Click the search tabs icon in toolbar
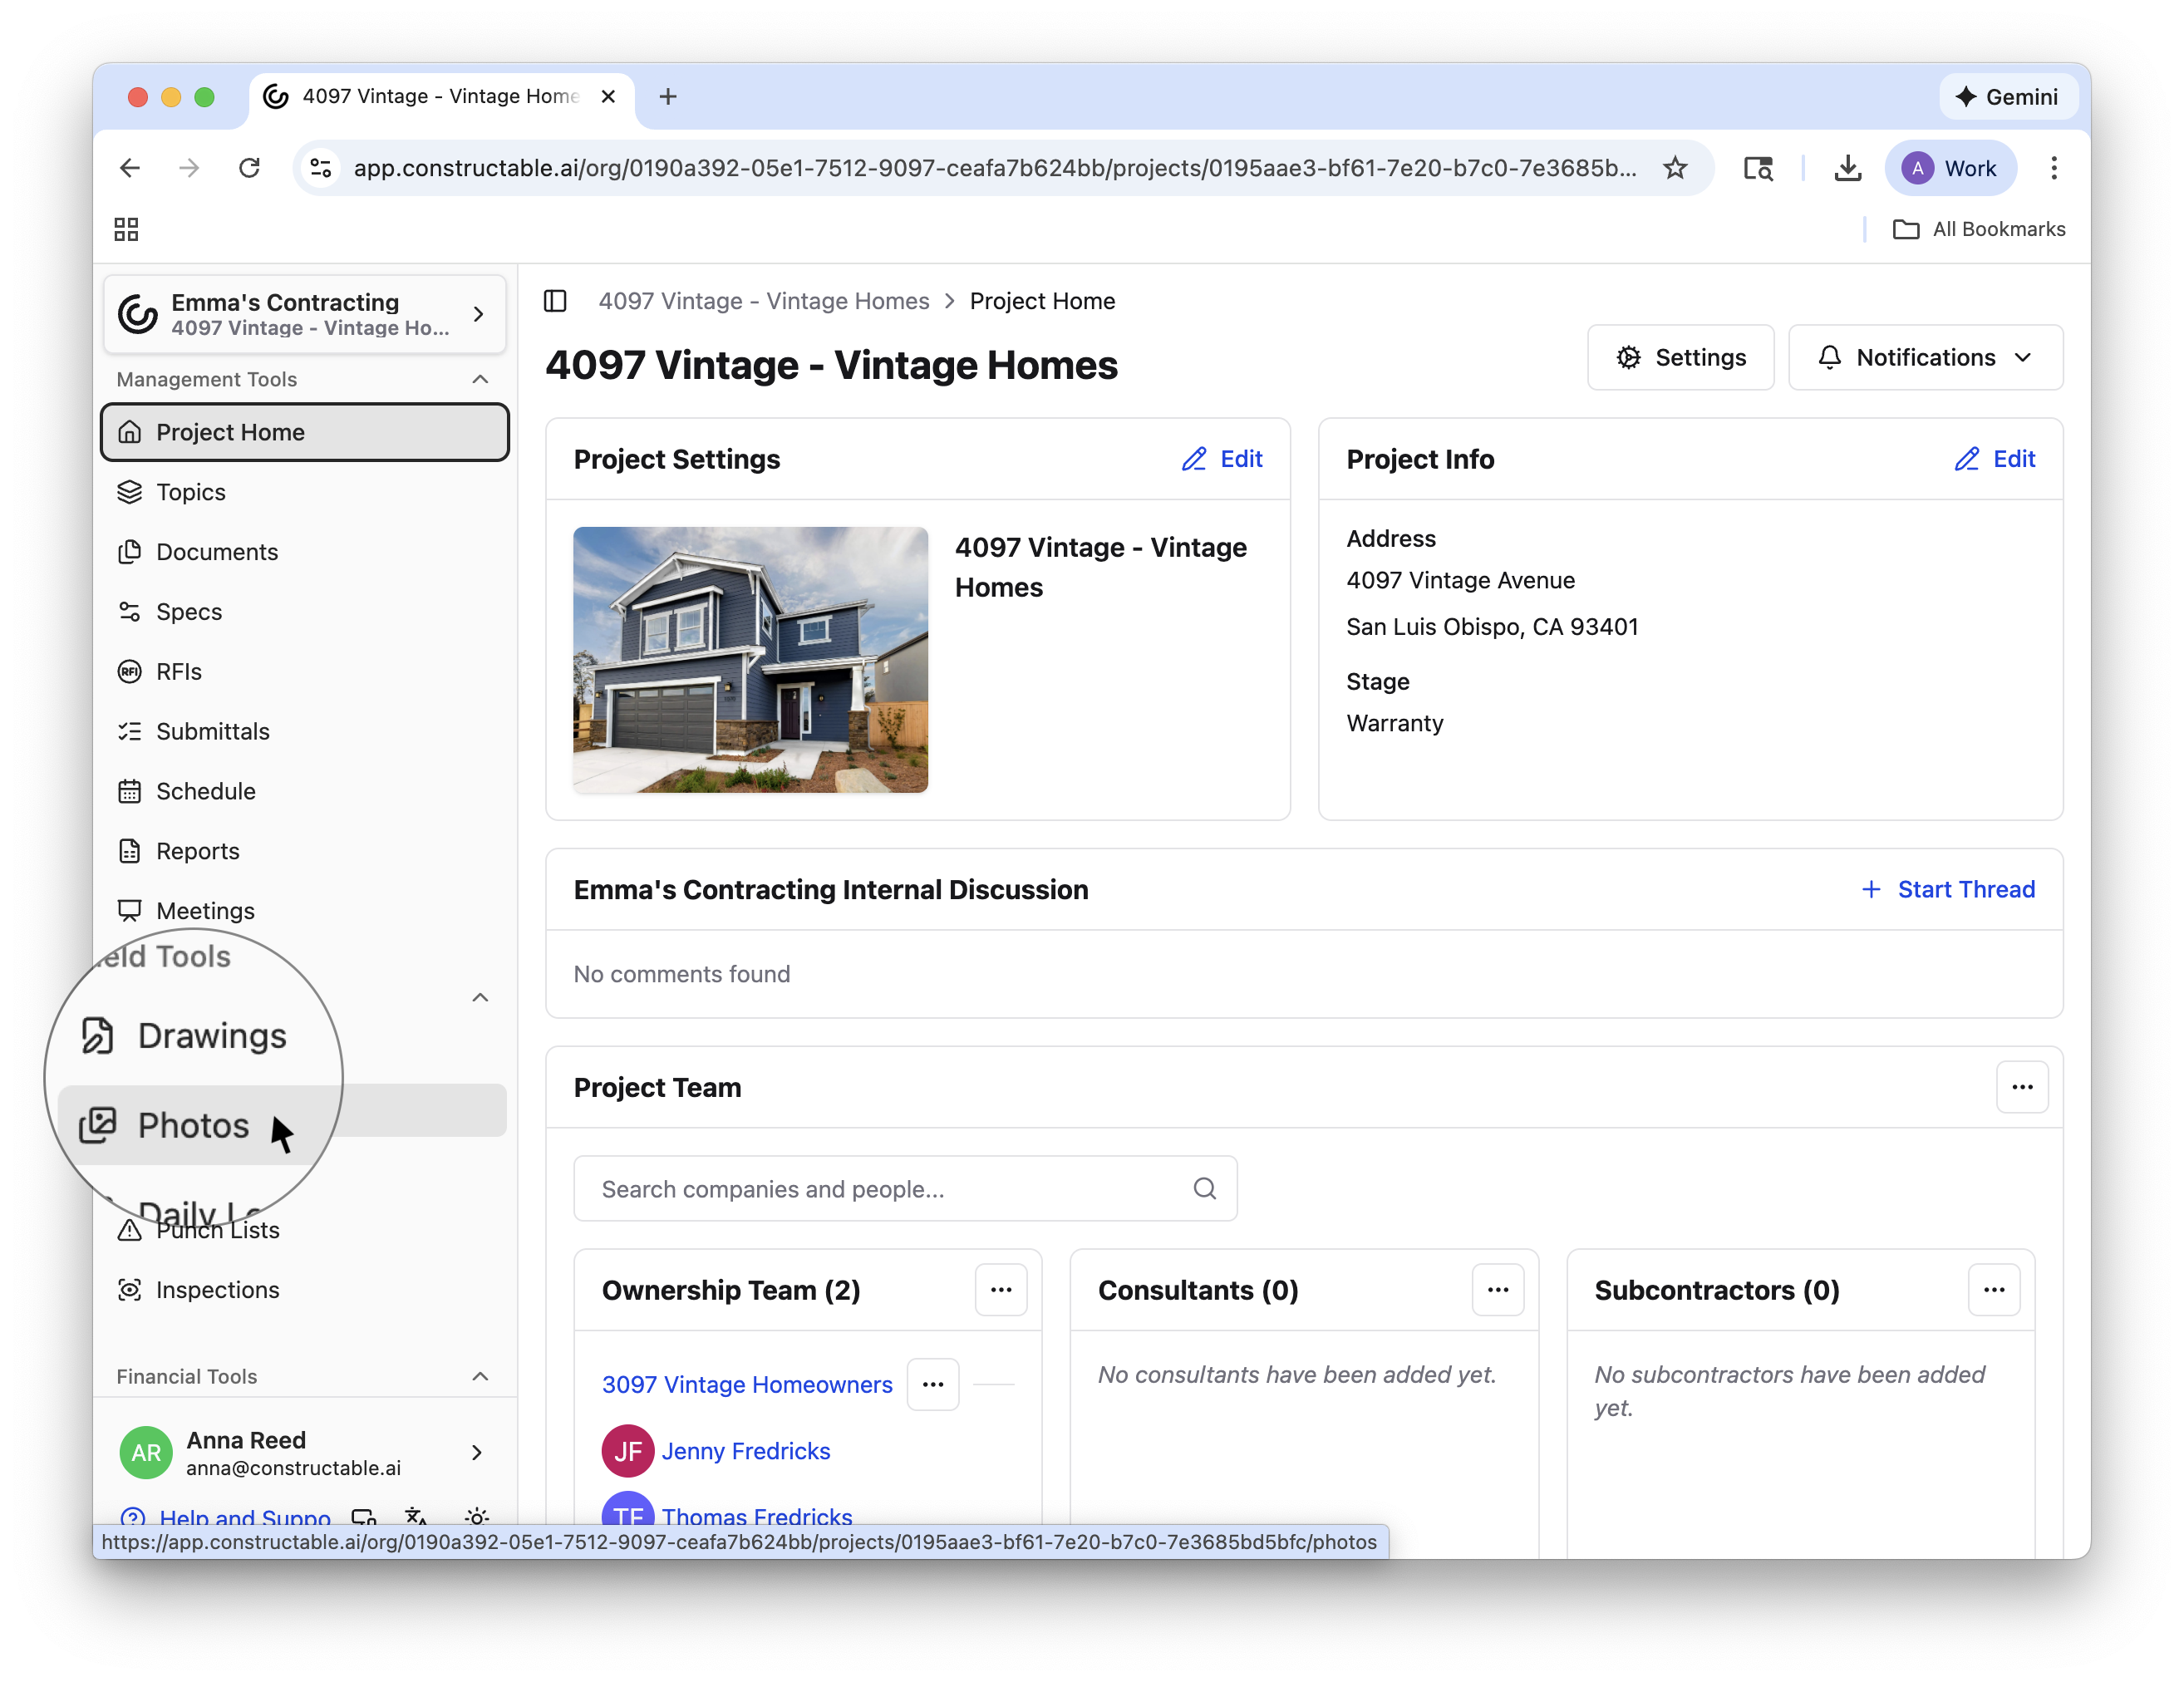 pos(1758,168)
